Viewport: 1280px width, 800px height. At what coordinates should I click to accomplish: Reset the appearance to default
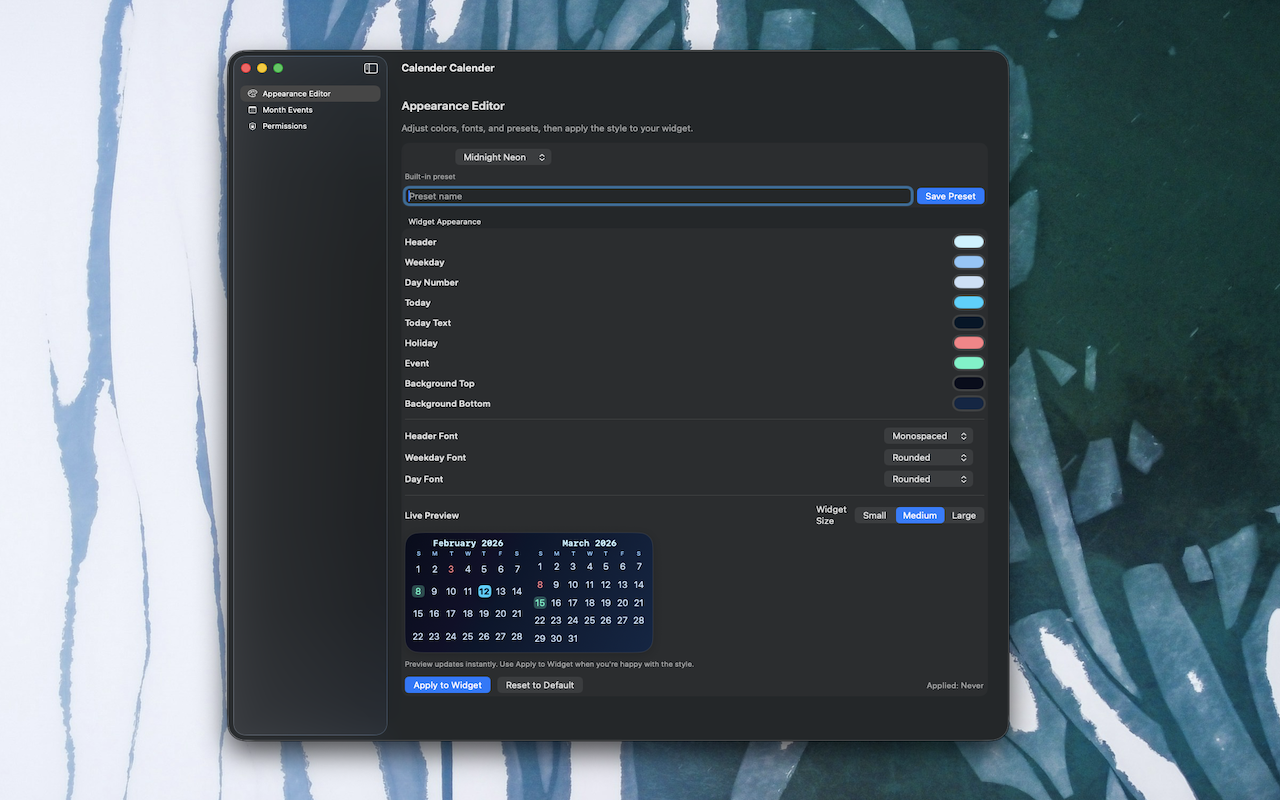click(x=539, y=684)
